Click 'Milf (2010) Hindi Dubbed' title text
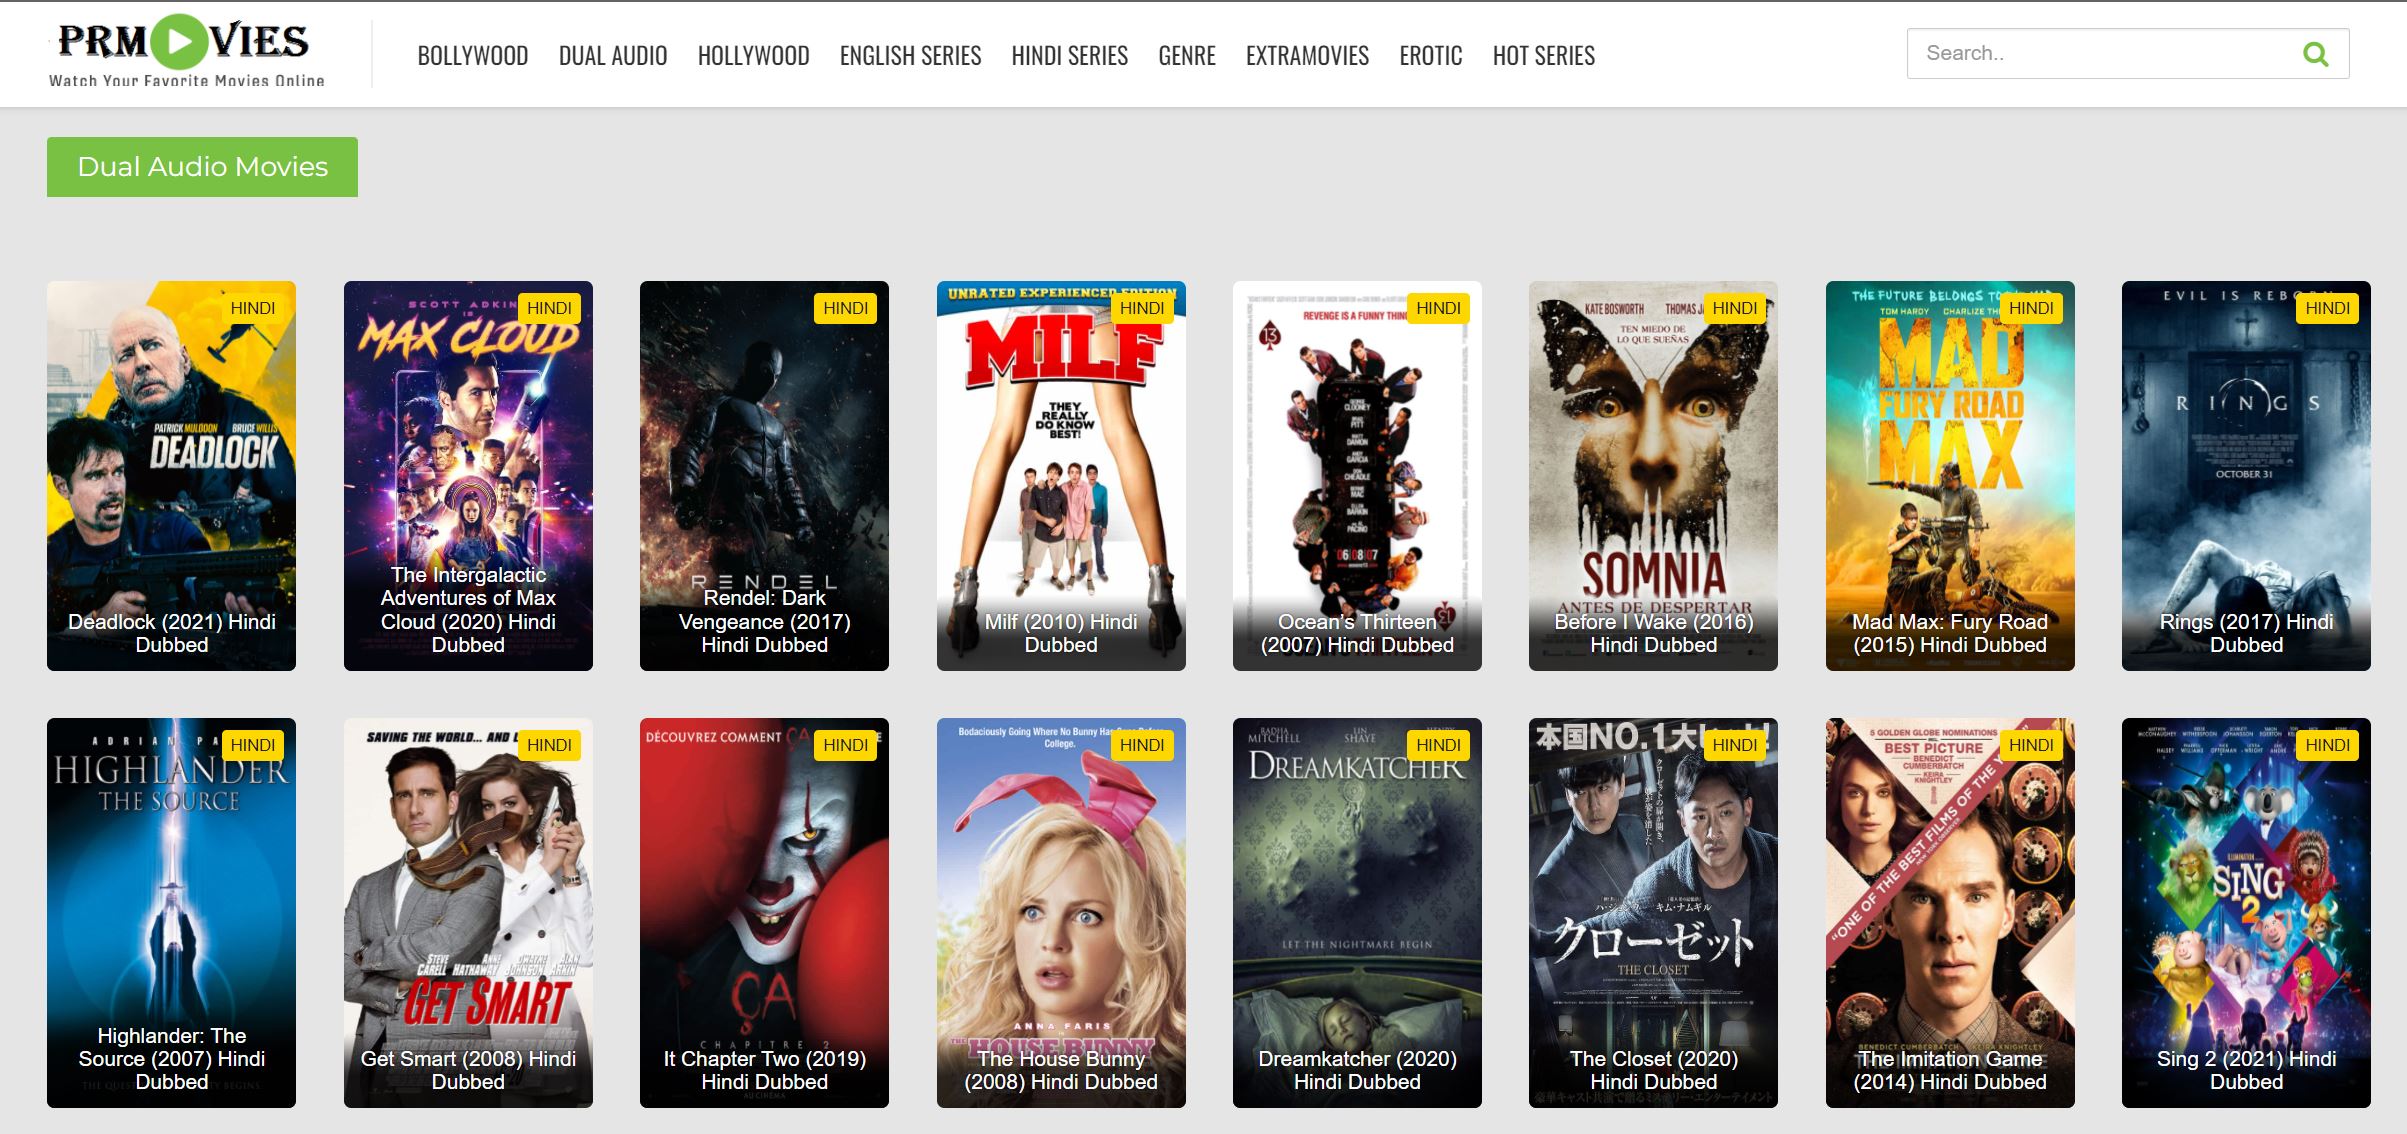 1061,633
